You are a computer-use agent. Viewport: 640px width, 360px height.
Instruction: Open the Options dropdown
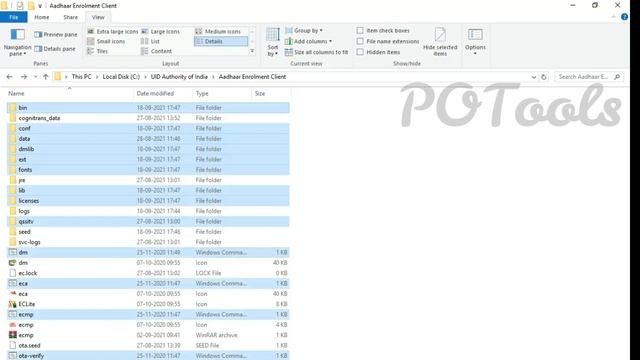475,42
